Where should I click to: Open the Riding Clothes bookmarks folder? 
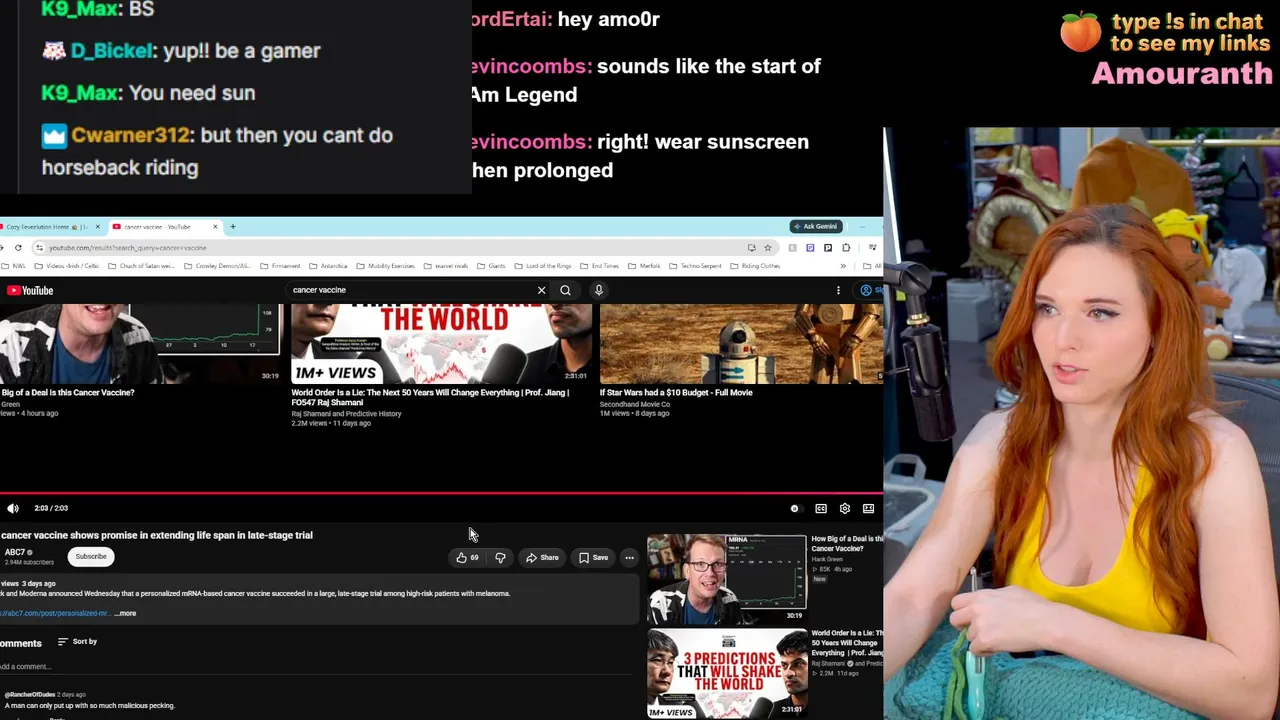click(755, 266)
